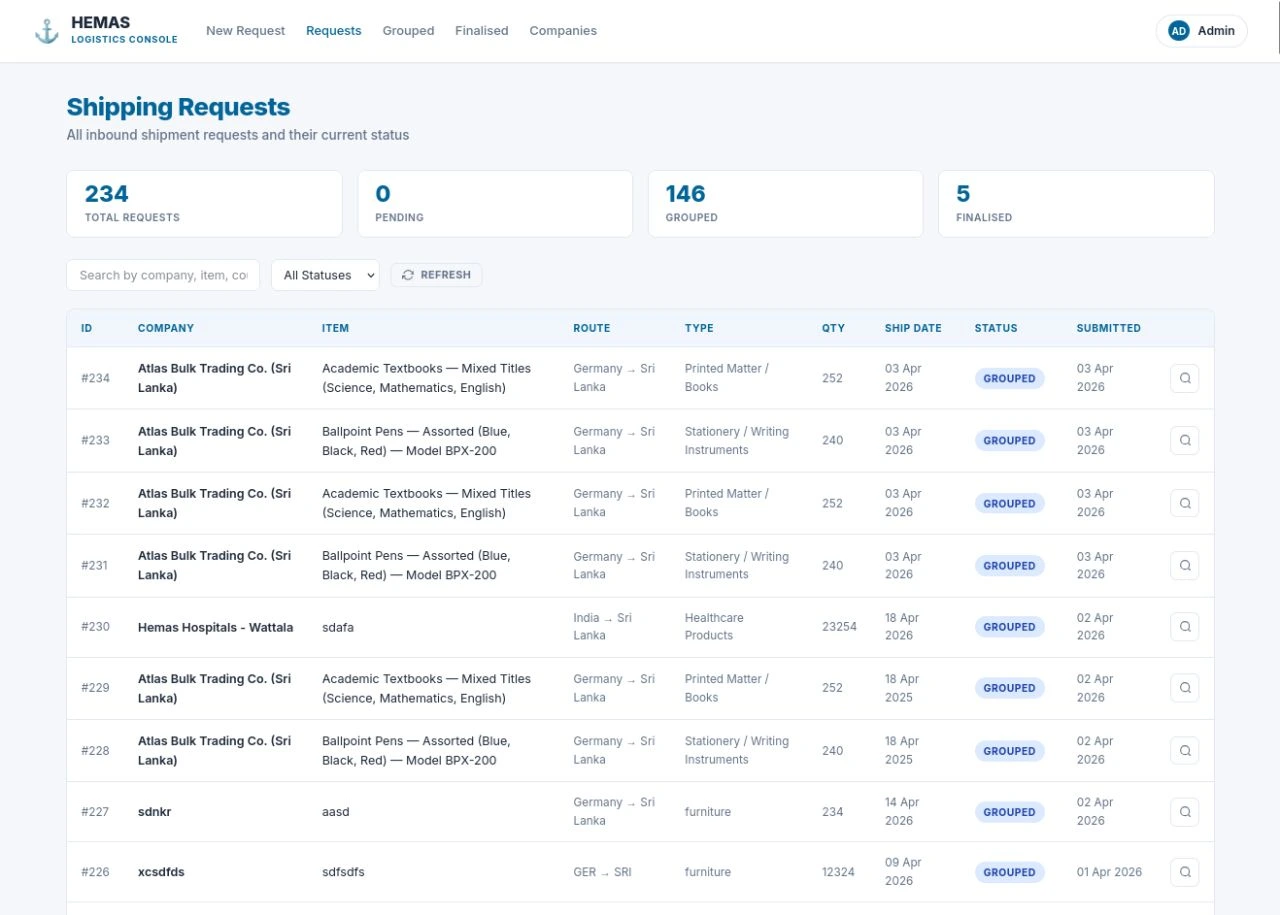Image resolution: width=1280 pixels, height=915 pixels.
Task: Click page subtitle about inbound shipment requests
Action: pyautogui.click(x=238, y=135)
